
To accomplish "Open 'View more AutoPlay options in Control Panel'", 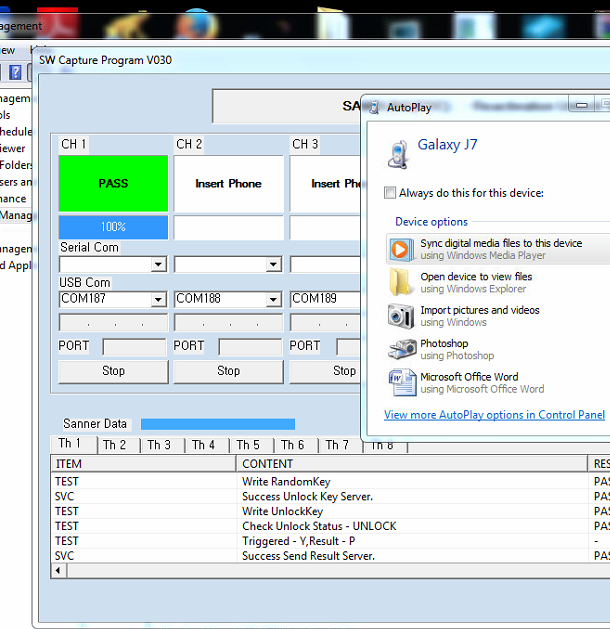I will pyautogui.click(x=494, y=415).
